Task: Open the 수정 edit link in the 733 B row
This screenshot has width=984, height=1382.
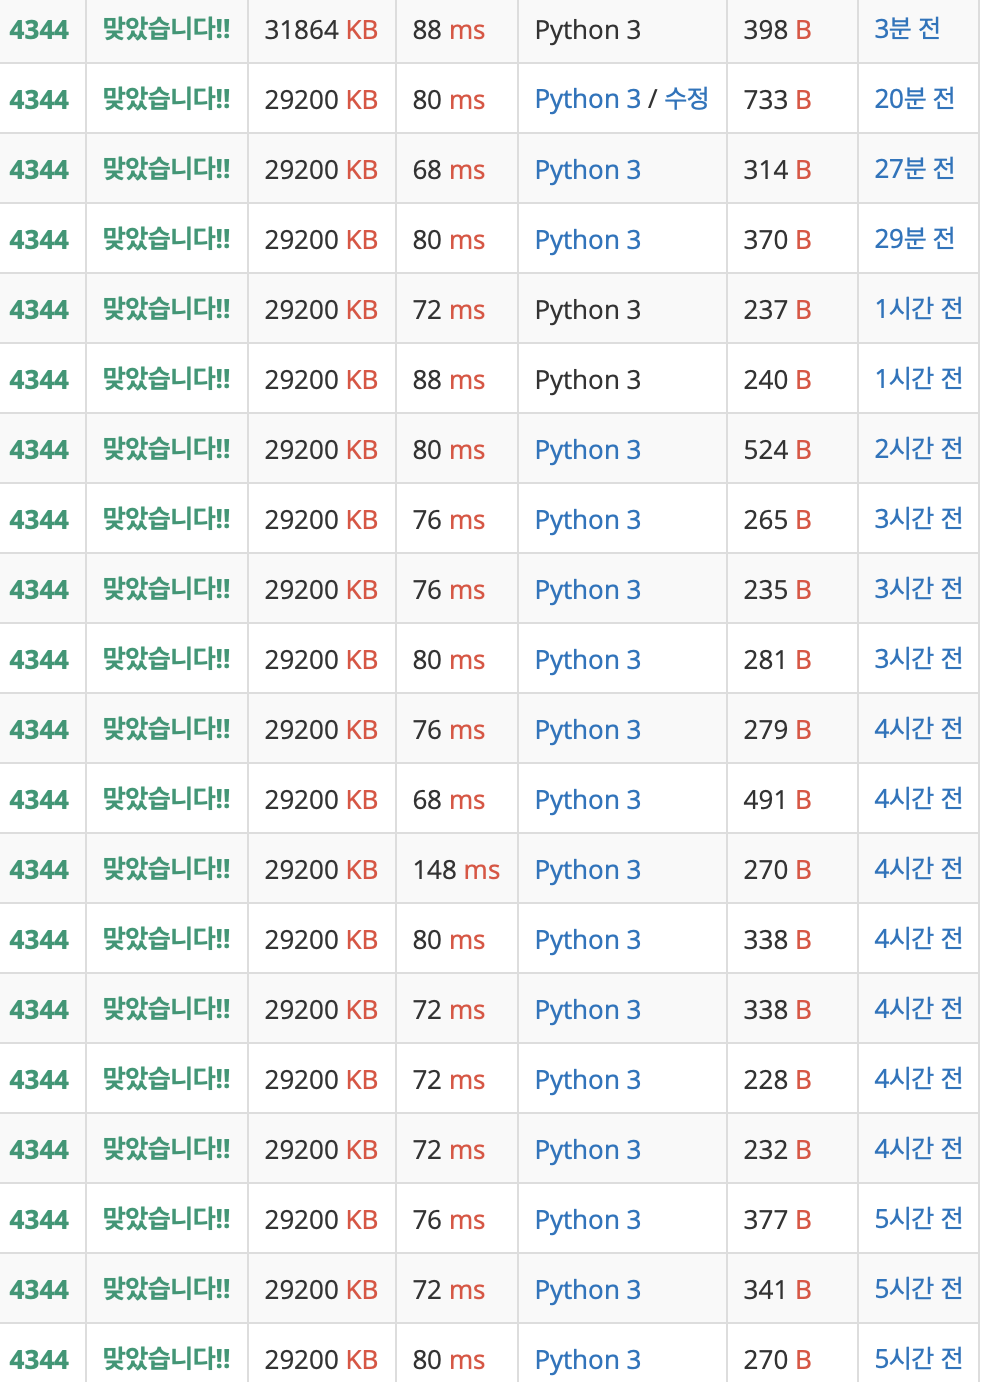Action: coord(687,99)
